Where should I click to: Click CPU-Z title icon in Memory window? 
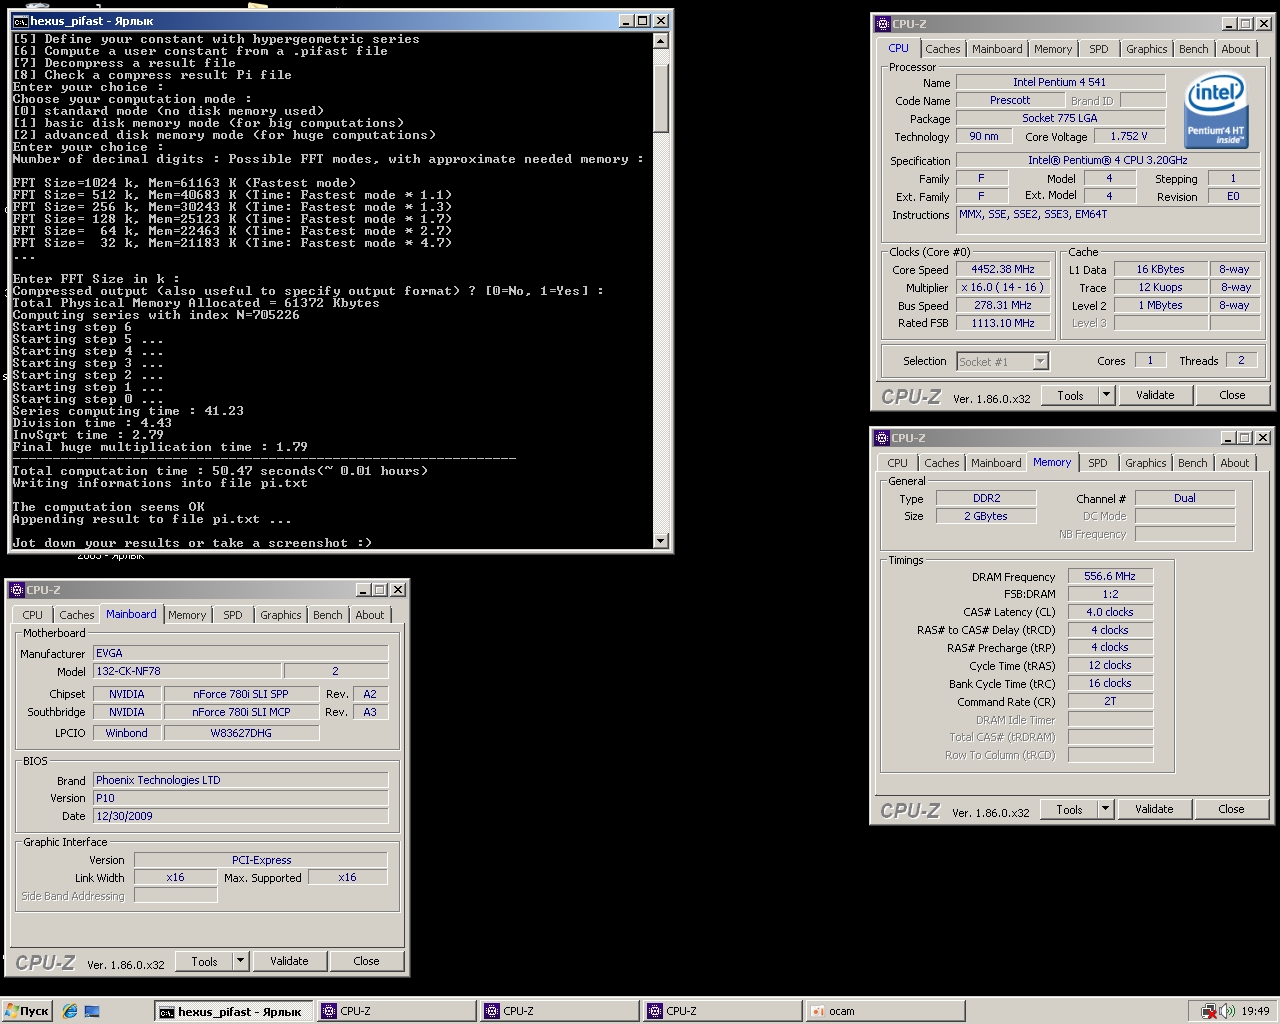pyautogui.click(x=881, y=437)
